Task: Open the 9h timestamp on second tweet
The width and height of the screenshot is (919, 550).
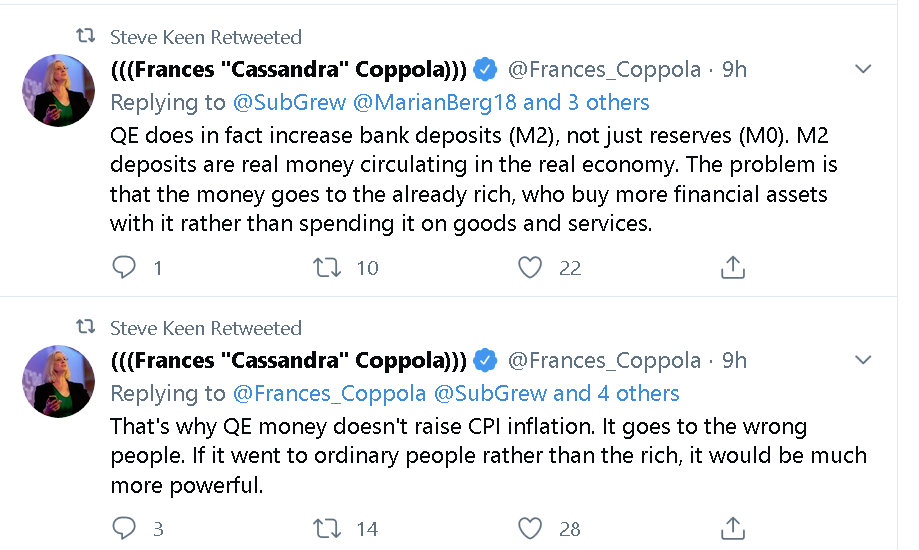Action: (x=734, y=360)
